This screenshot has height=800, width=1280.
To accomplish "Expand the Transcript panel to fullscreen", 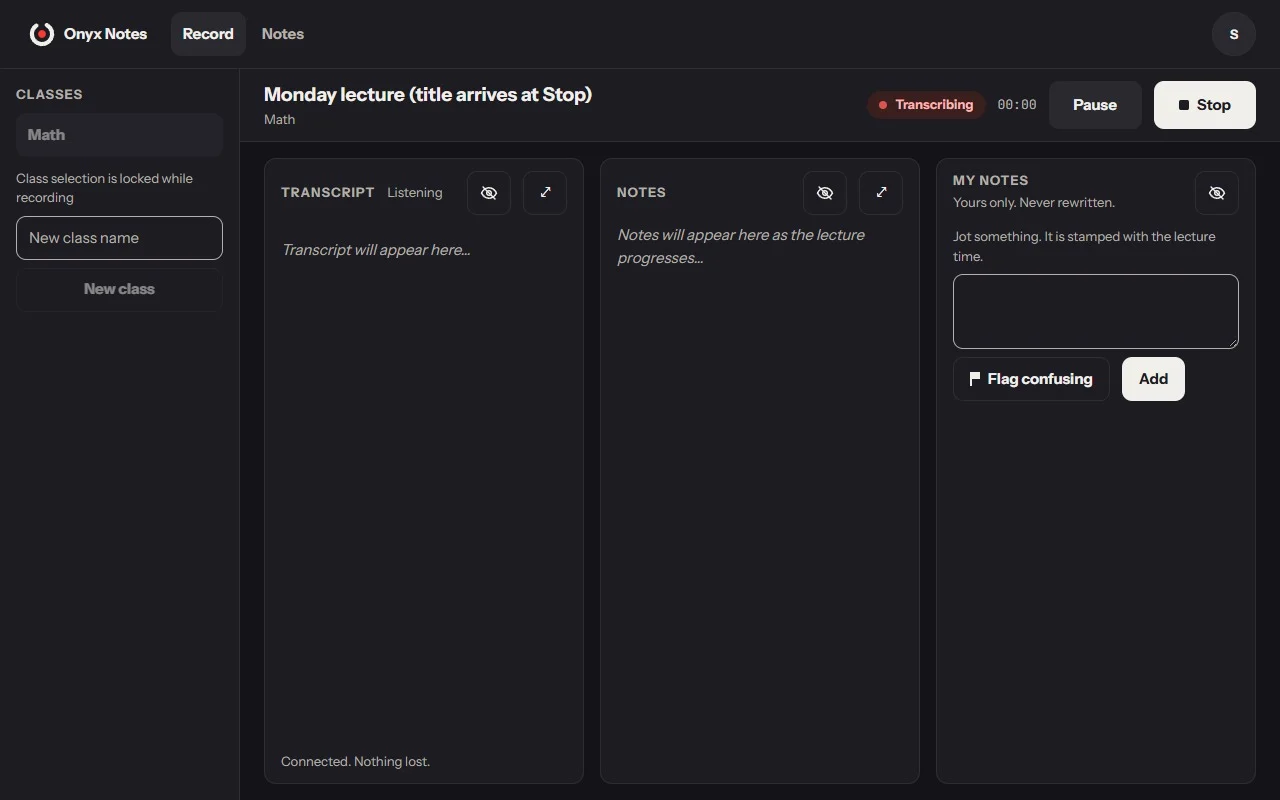I will tap(545, 193).
